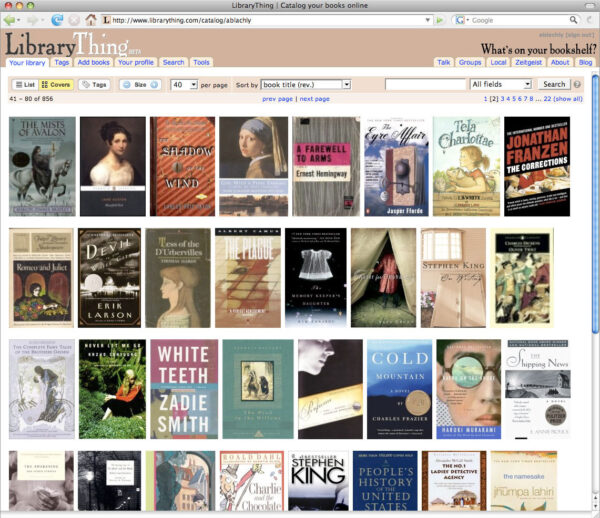Decrease cover size with the minus icon

point(127,85)
